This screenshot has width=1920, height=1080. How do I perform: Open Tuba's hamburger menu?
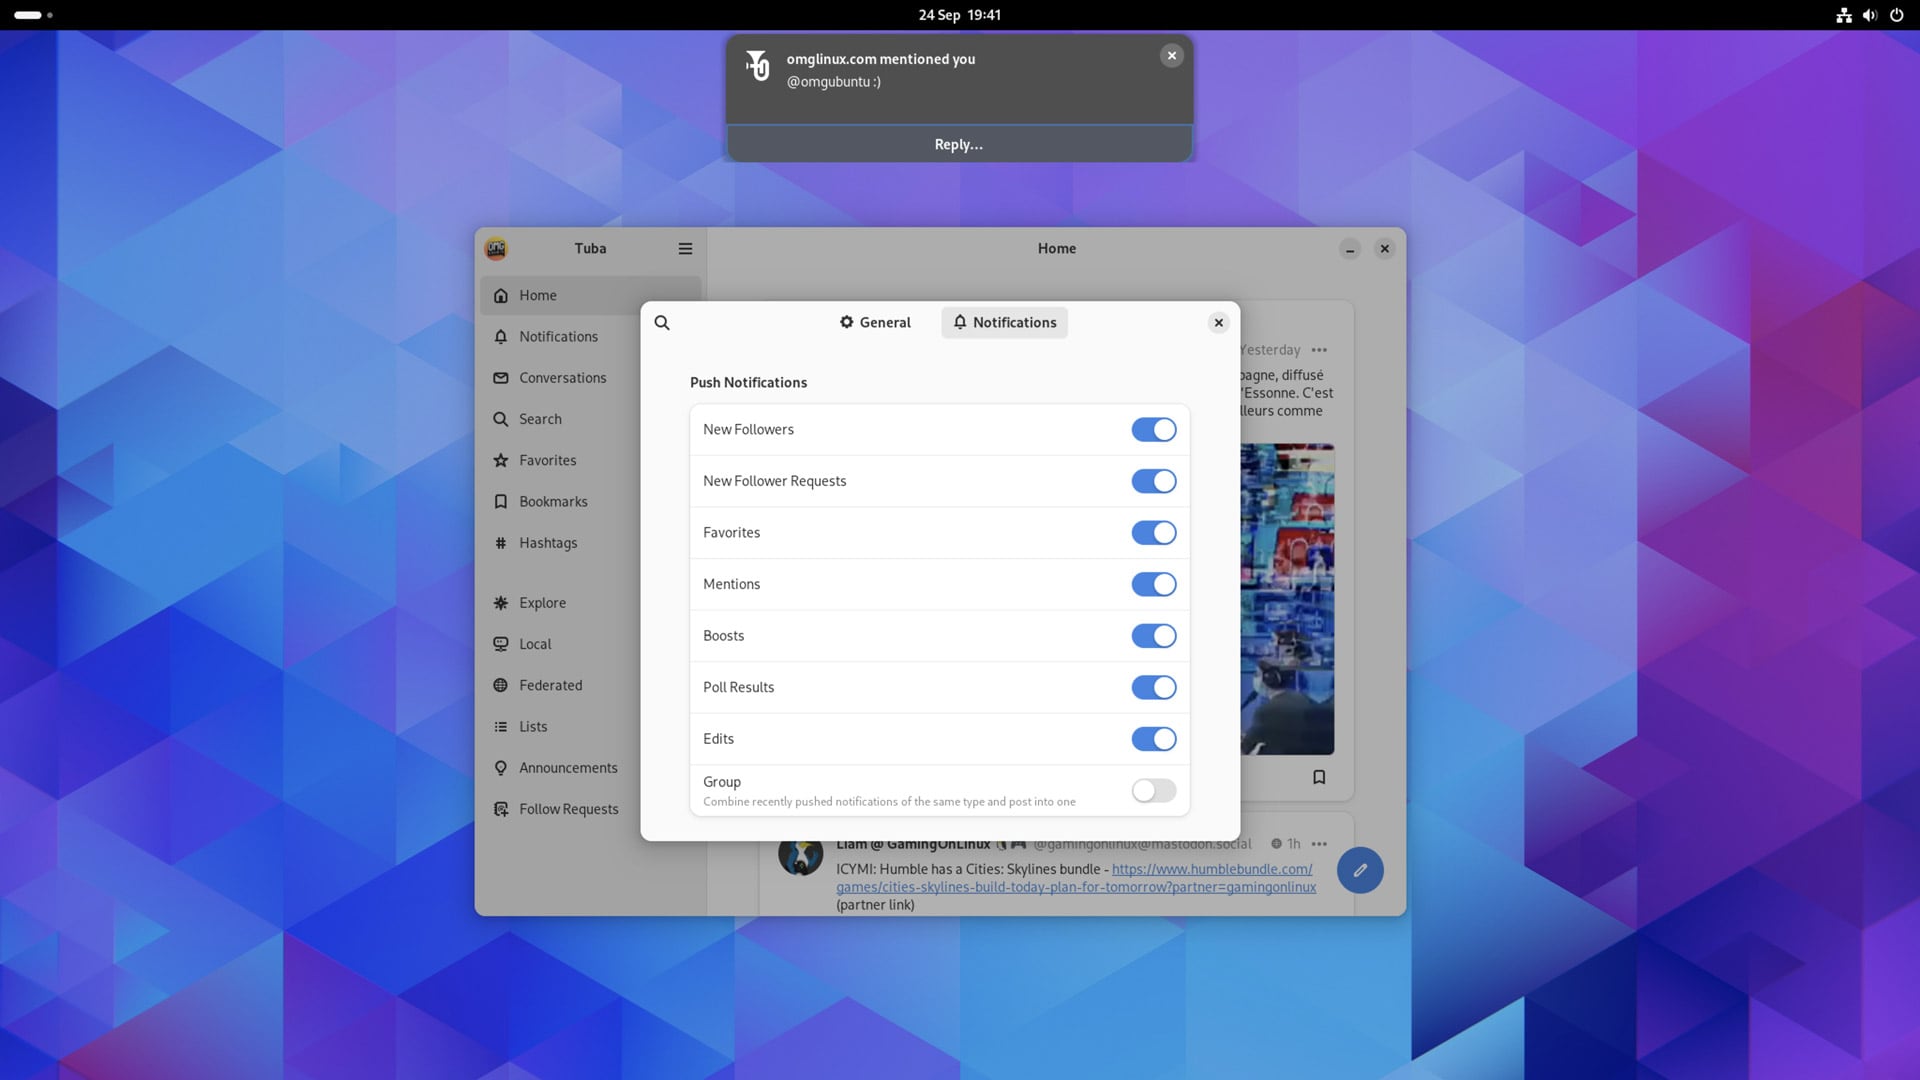click(685, 248)
